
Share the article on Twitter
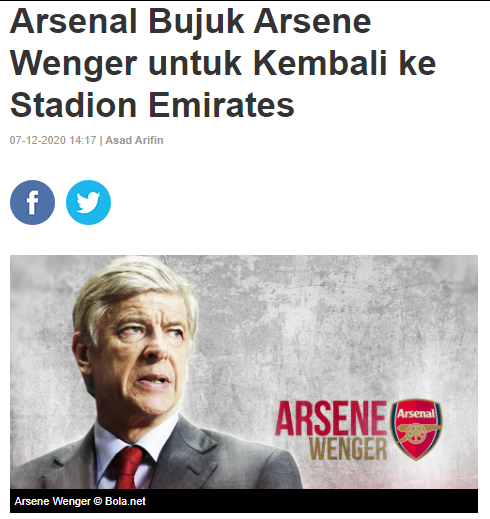[88, 202]
